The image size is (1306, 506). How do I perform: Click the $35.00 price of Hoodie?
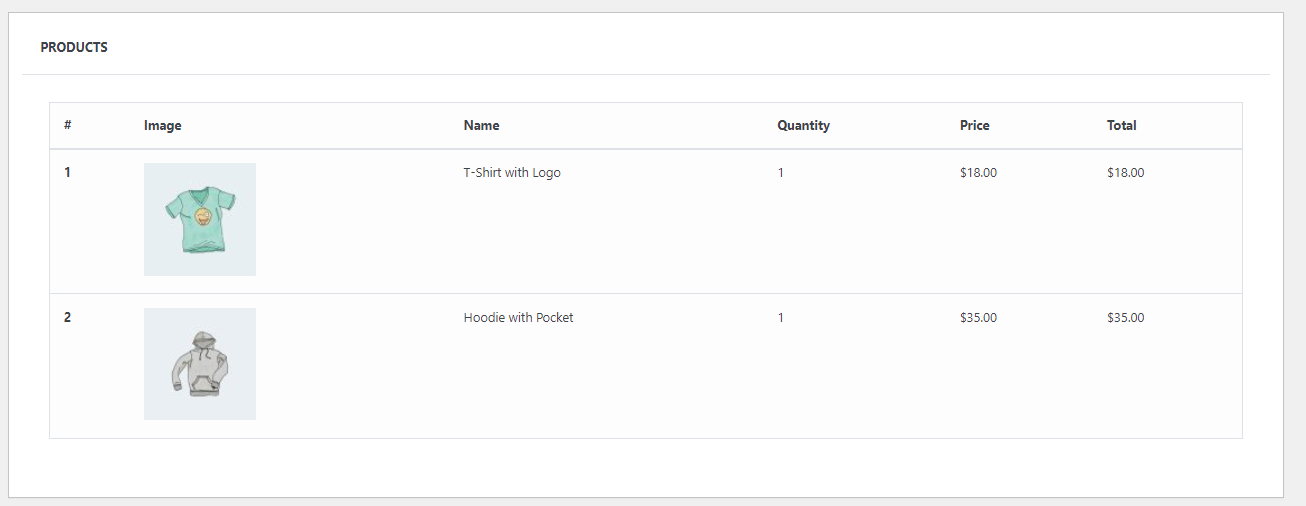coord(978,318)
